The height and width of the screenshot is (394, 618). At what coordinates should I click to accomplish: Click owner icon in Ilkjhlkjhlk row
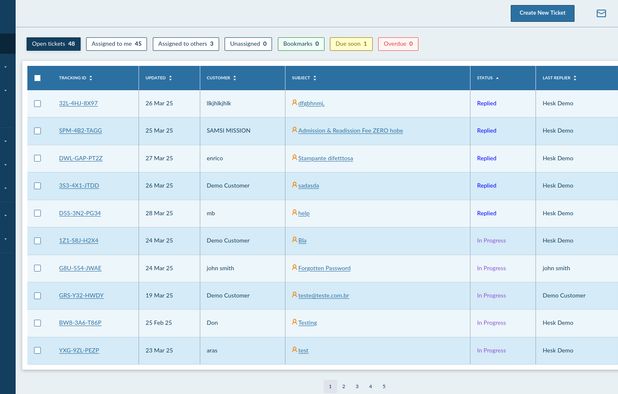pyautogui.click(x=294, y=103)
